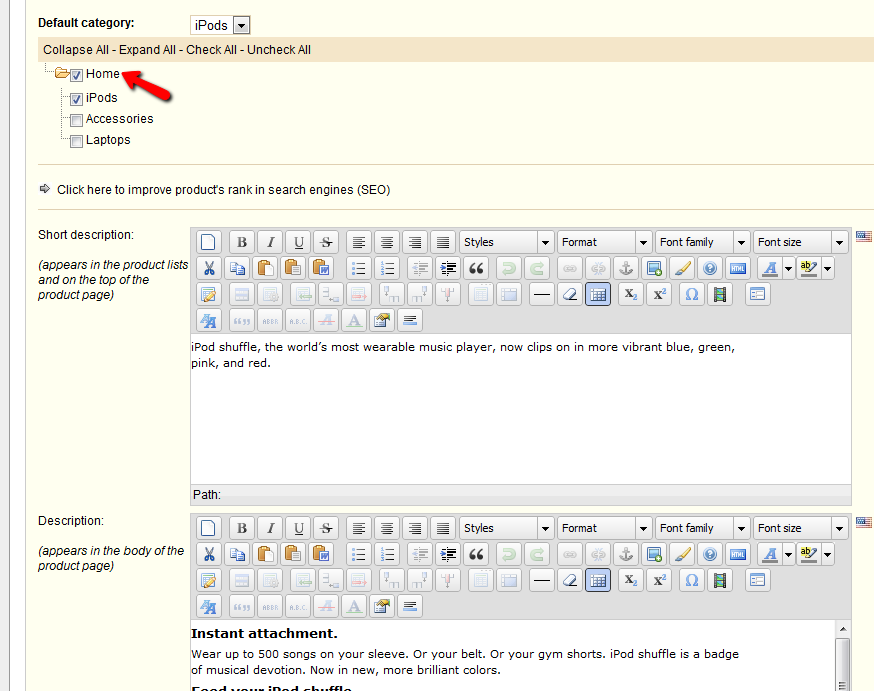Check the Accessories category checkbox

point(76,120)
